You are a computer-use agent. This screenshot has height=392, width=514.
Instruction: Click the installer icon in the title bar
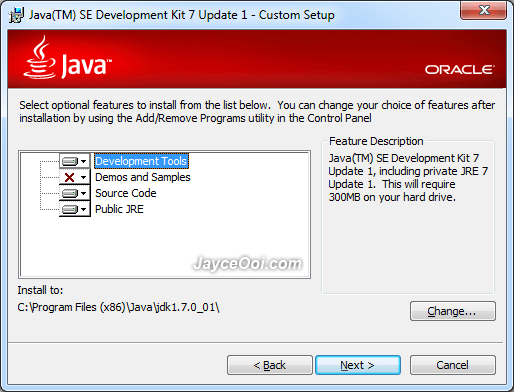coord(16,15)
